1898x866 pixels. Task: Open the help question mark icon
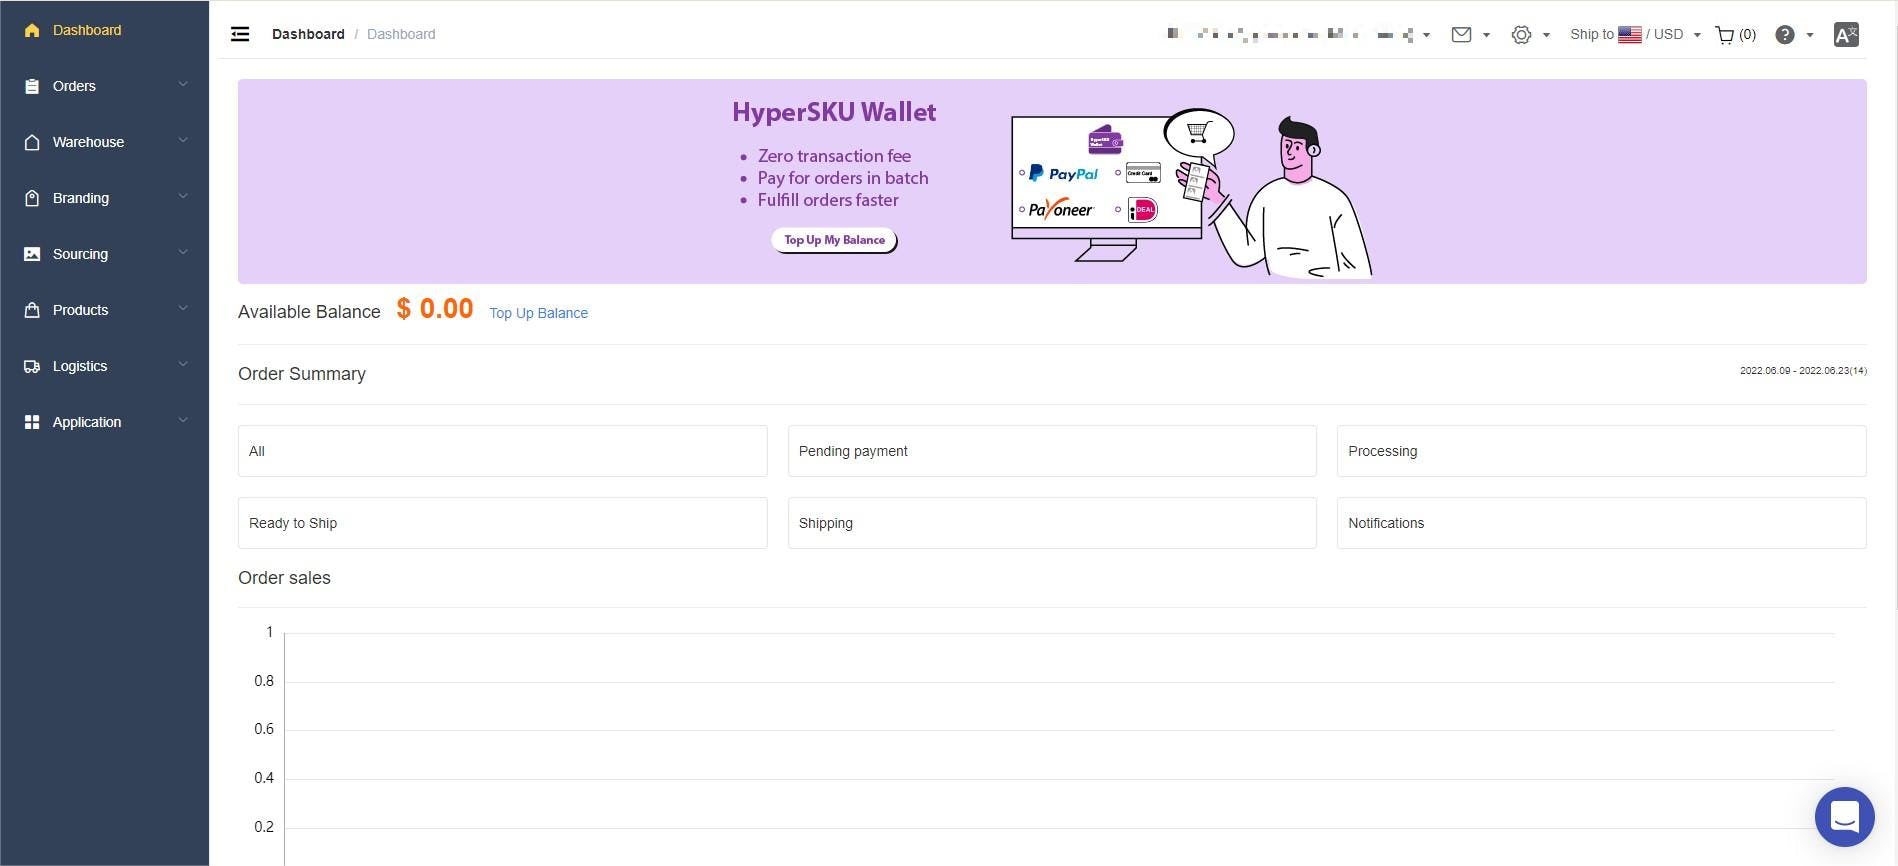tap(1785, 34)
